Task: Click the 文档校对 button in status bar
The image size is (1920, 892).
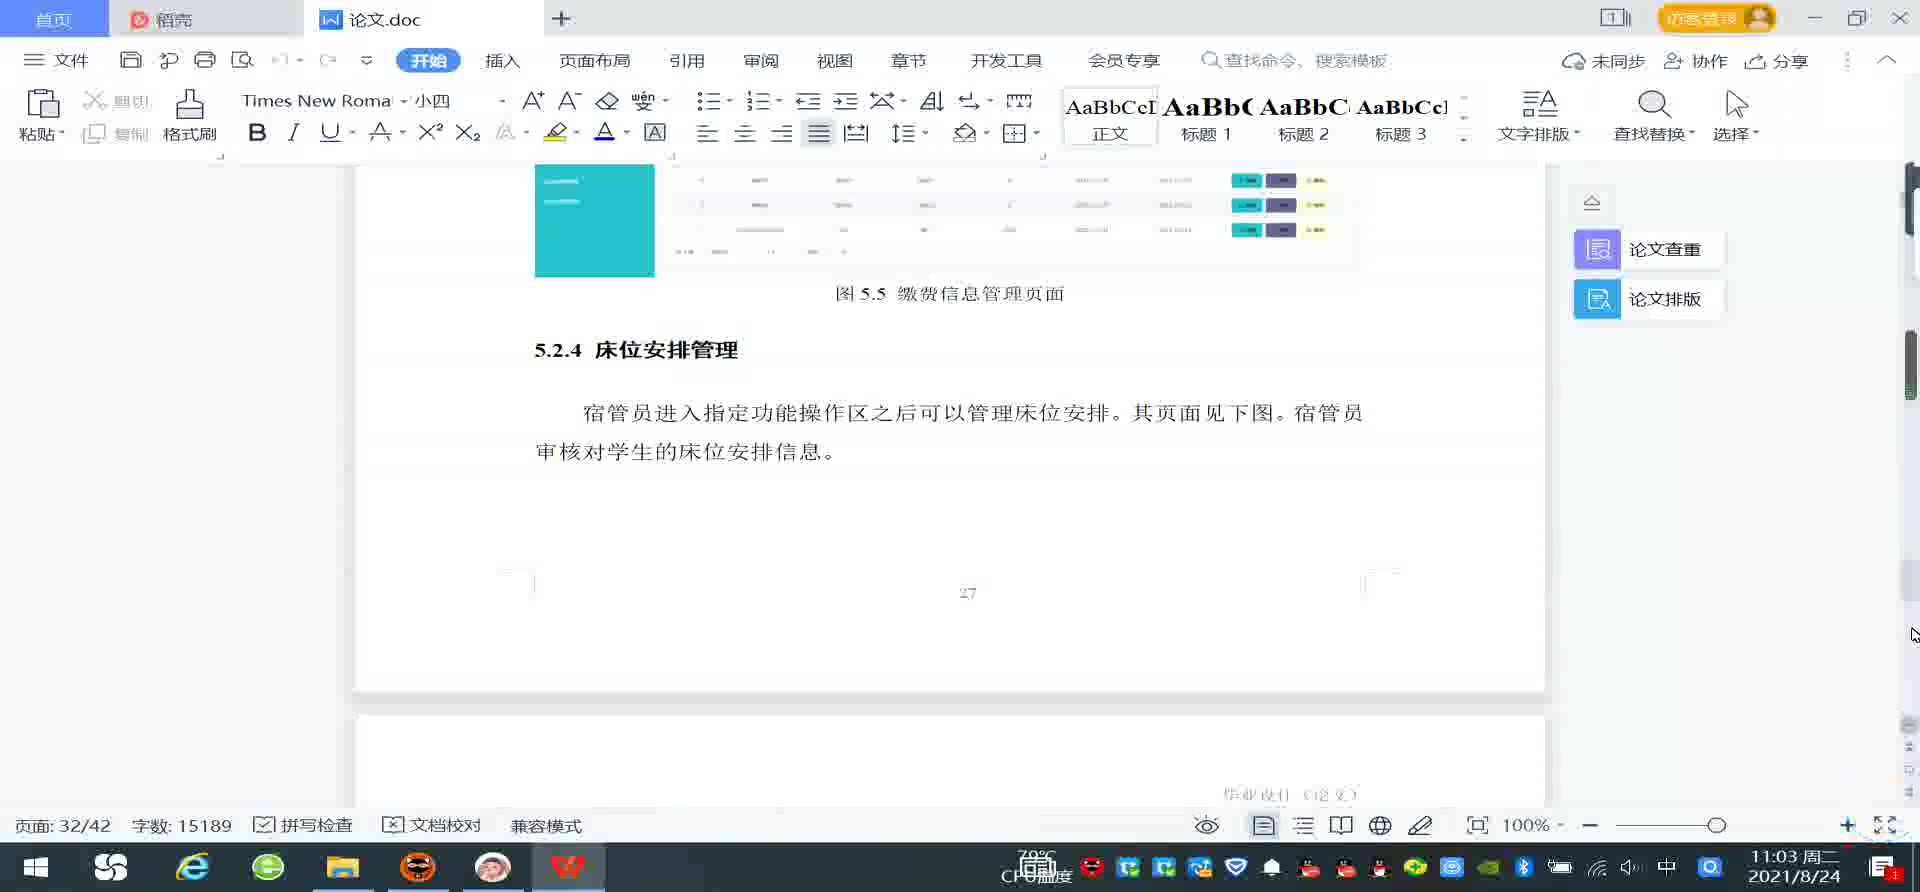Action: click(432, 826)
